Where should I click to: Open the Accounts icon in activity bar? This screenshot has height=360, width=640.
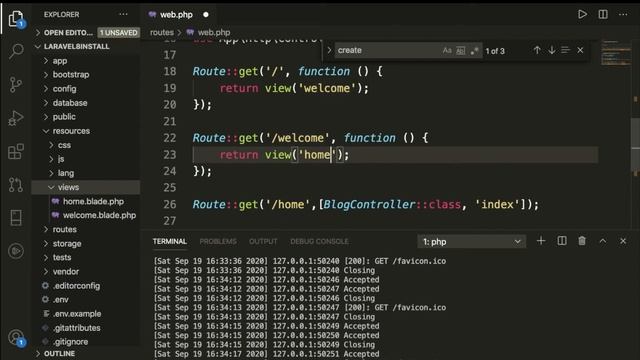(16, 338)
